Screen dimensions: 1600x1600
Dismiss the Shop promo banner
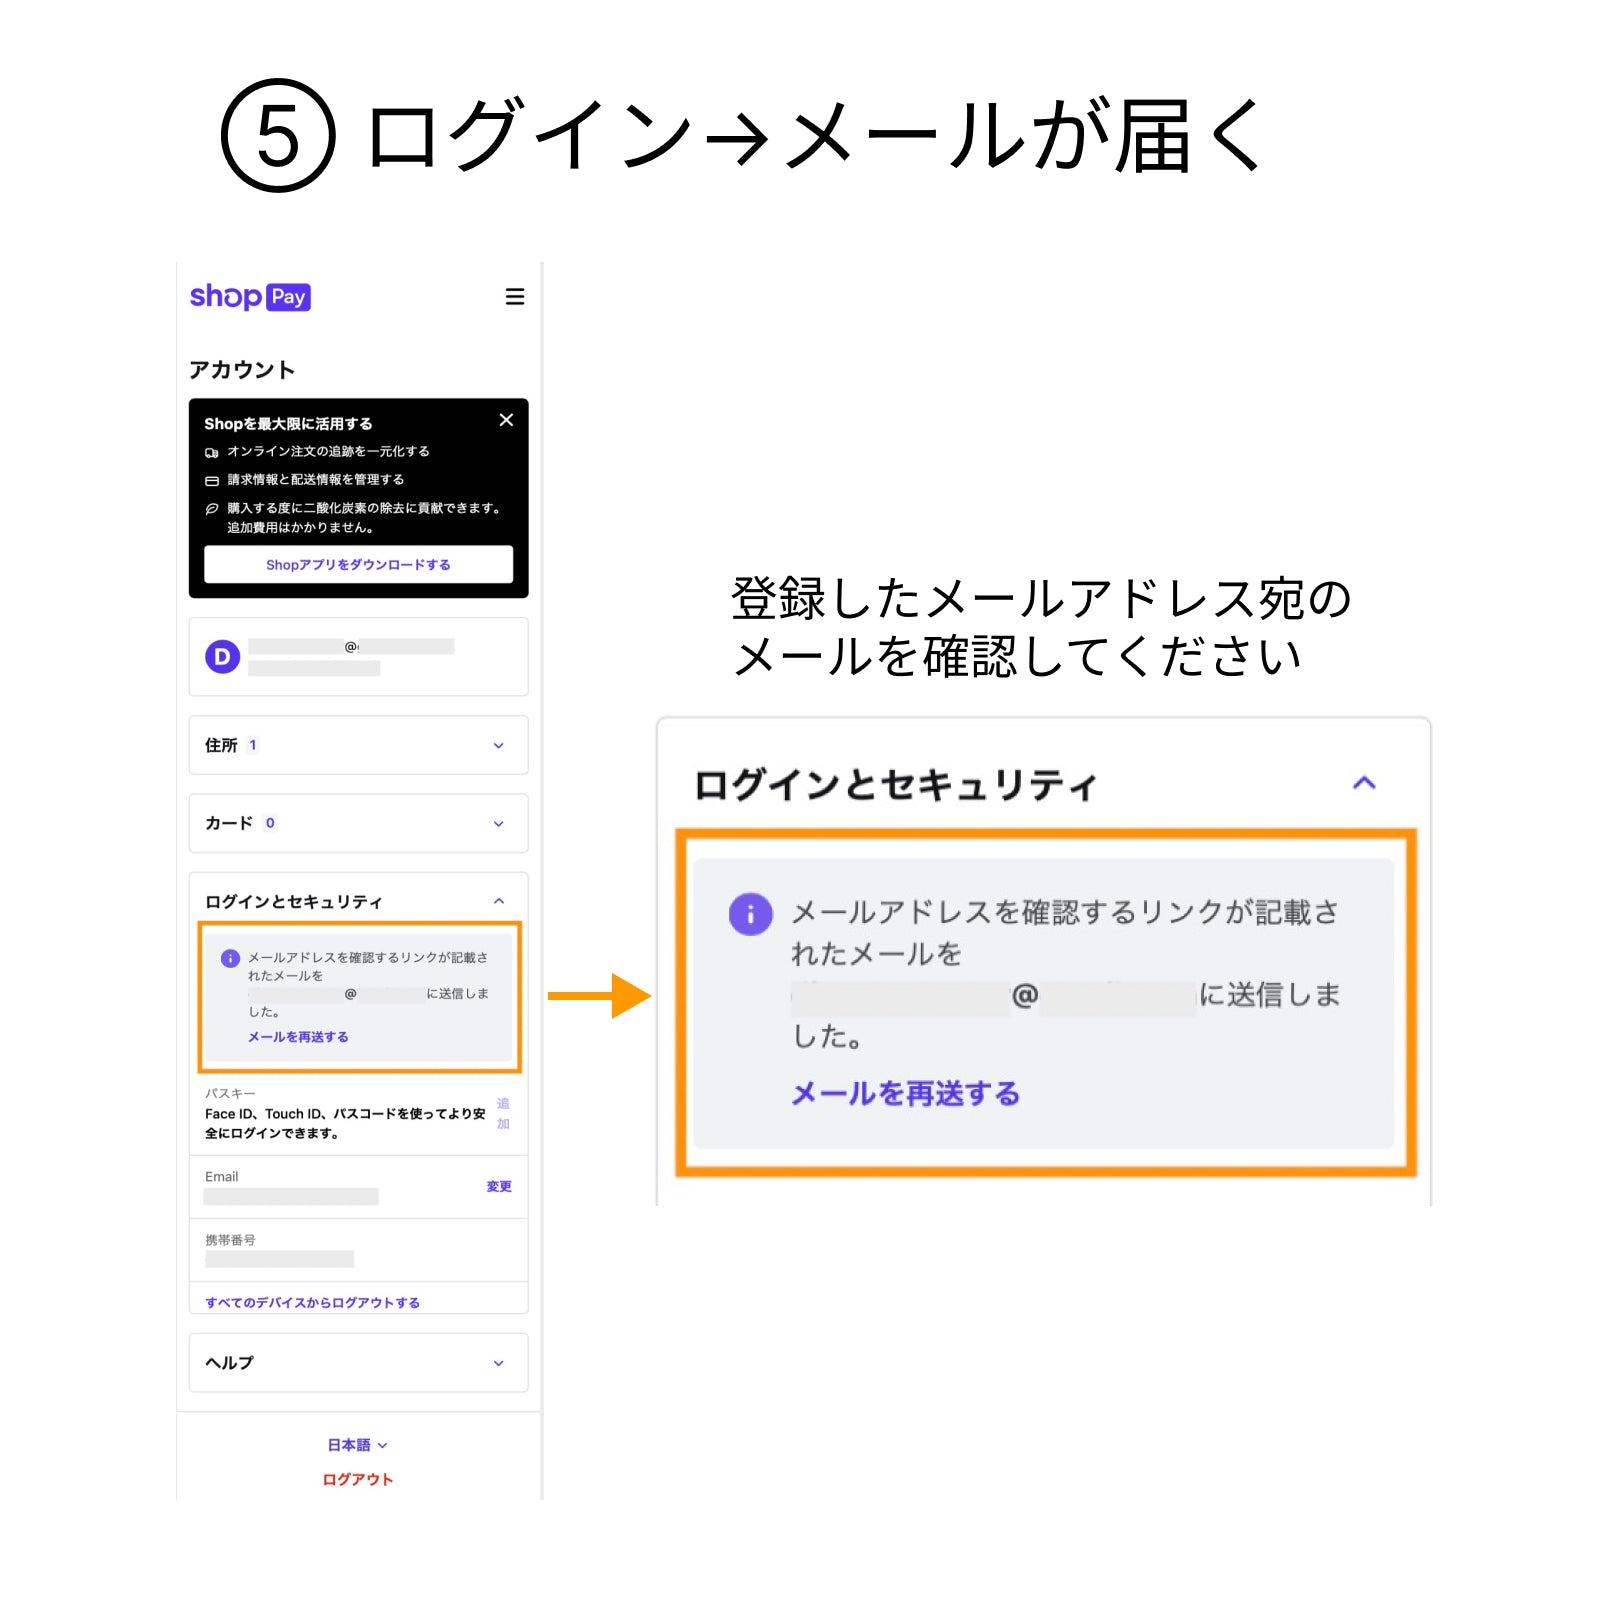click(506, 420)
